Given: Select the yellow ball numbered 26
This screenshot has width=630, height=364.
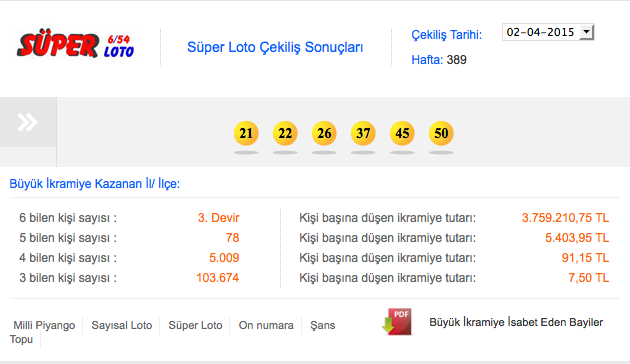Looking at the screenshot, I should [324, 133].
